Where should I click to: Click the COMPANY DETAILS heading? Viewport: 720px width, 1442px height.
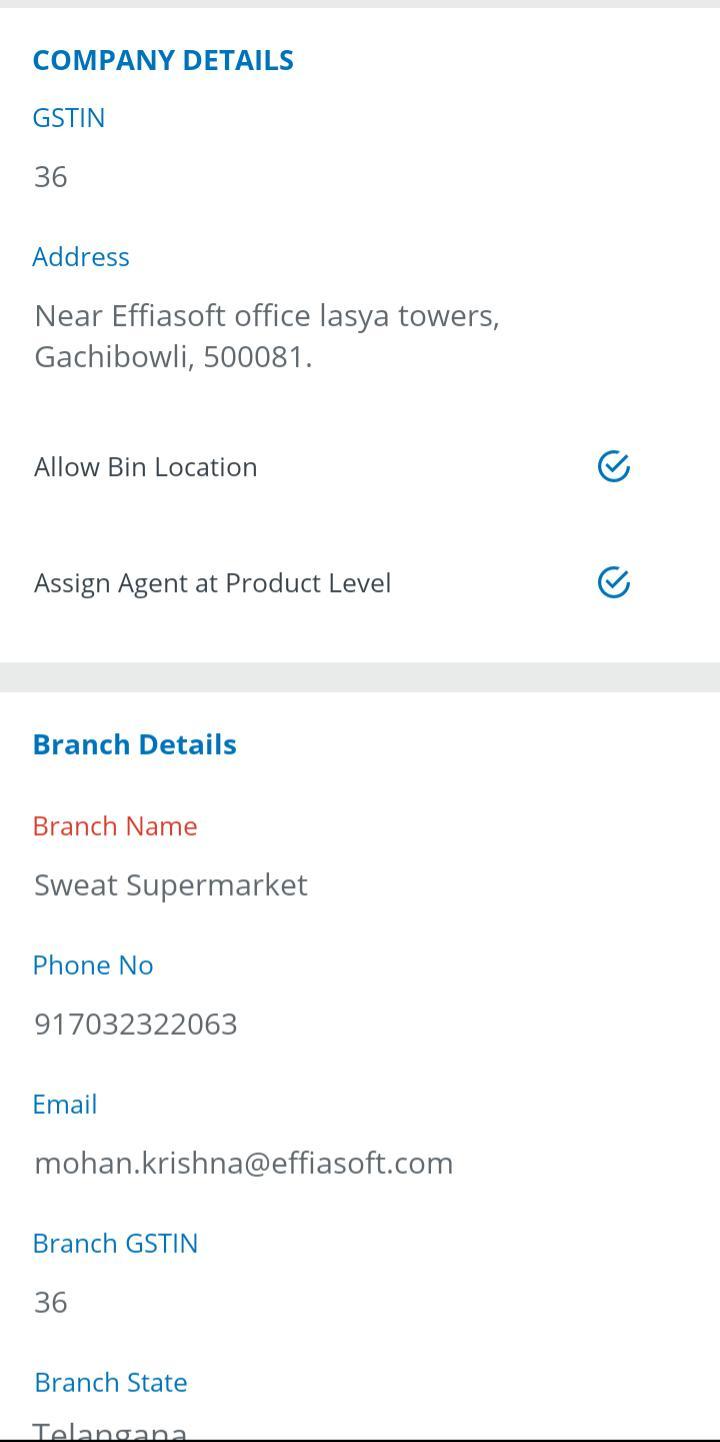tap(163, 60)
